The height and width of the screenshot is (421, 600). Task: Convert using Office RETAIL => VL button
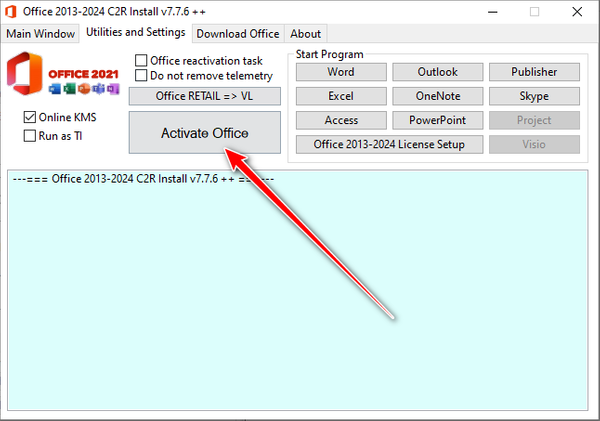[205, 96]
